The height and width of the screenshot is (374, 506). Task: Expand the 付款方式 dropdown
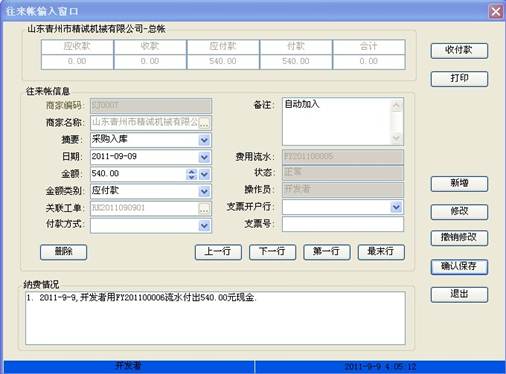[x=204, y=226]
